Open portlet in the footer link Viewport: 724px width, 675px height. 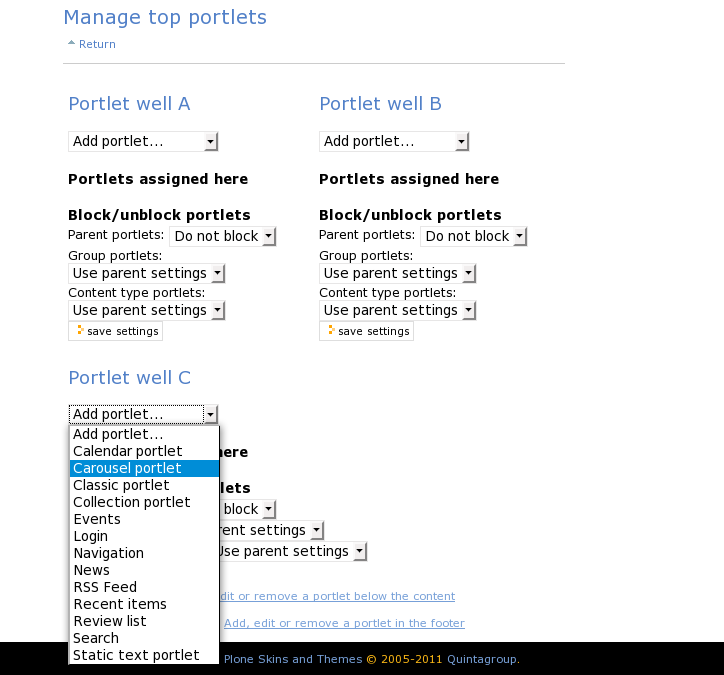coord(344,623)
